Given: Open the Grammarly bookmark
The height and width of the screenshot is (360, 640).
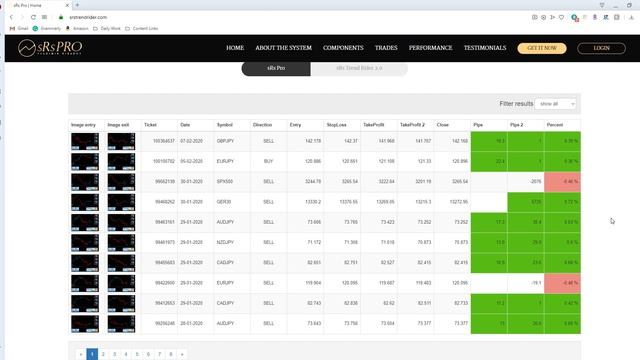Looking at the screenshot, I should coord(47,29).
